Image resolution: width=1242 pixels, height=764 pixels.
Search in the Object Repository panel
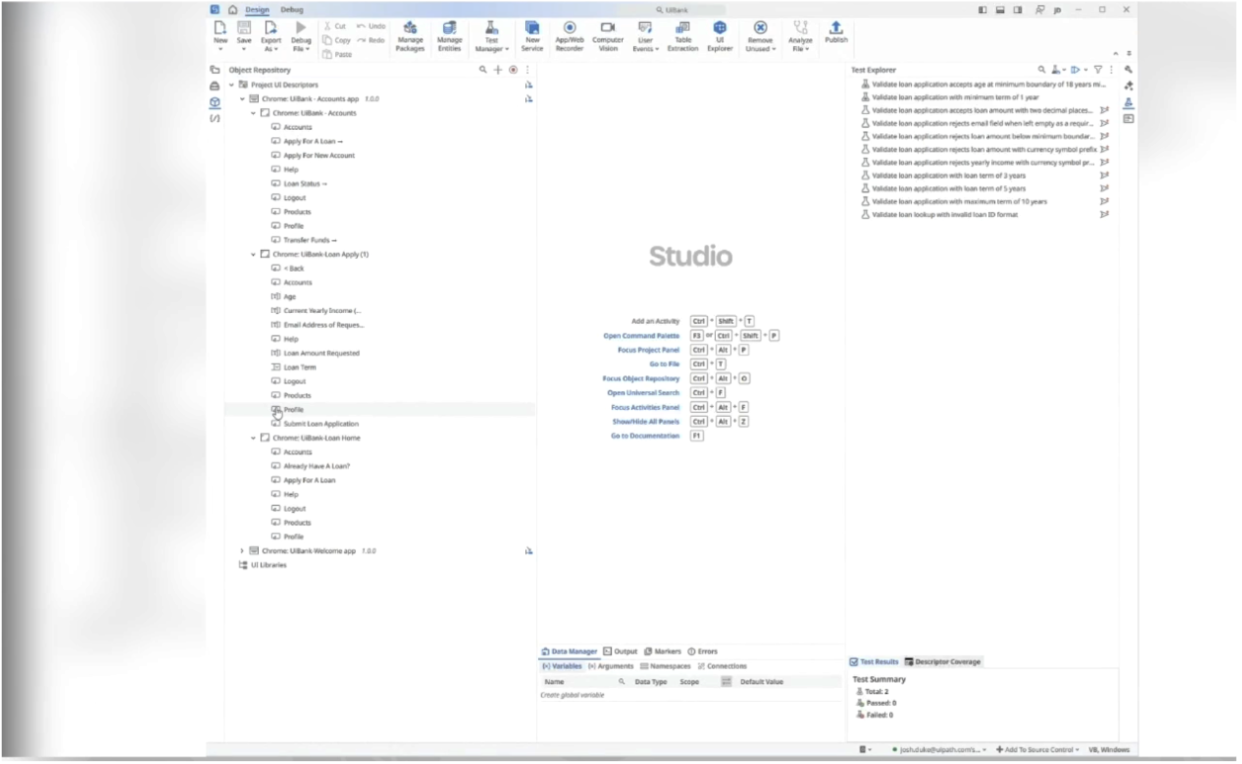coord(483,70)
